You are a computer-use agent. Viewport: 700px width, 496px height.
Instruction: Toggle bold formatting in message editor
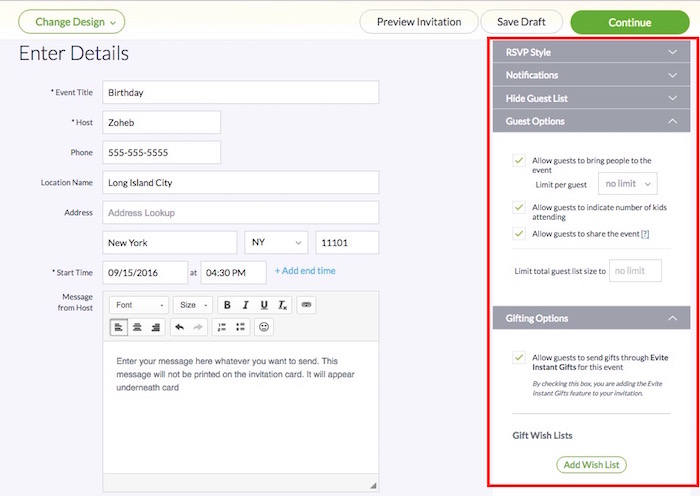(x=228, y=305)
